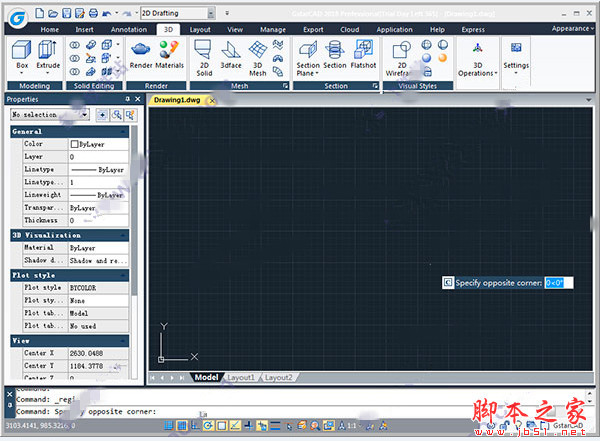Toggle Grid display in status bar
The height and width of the screenshot is (443, 600).
point(182,425)
